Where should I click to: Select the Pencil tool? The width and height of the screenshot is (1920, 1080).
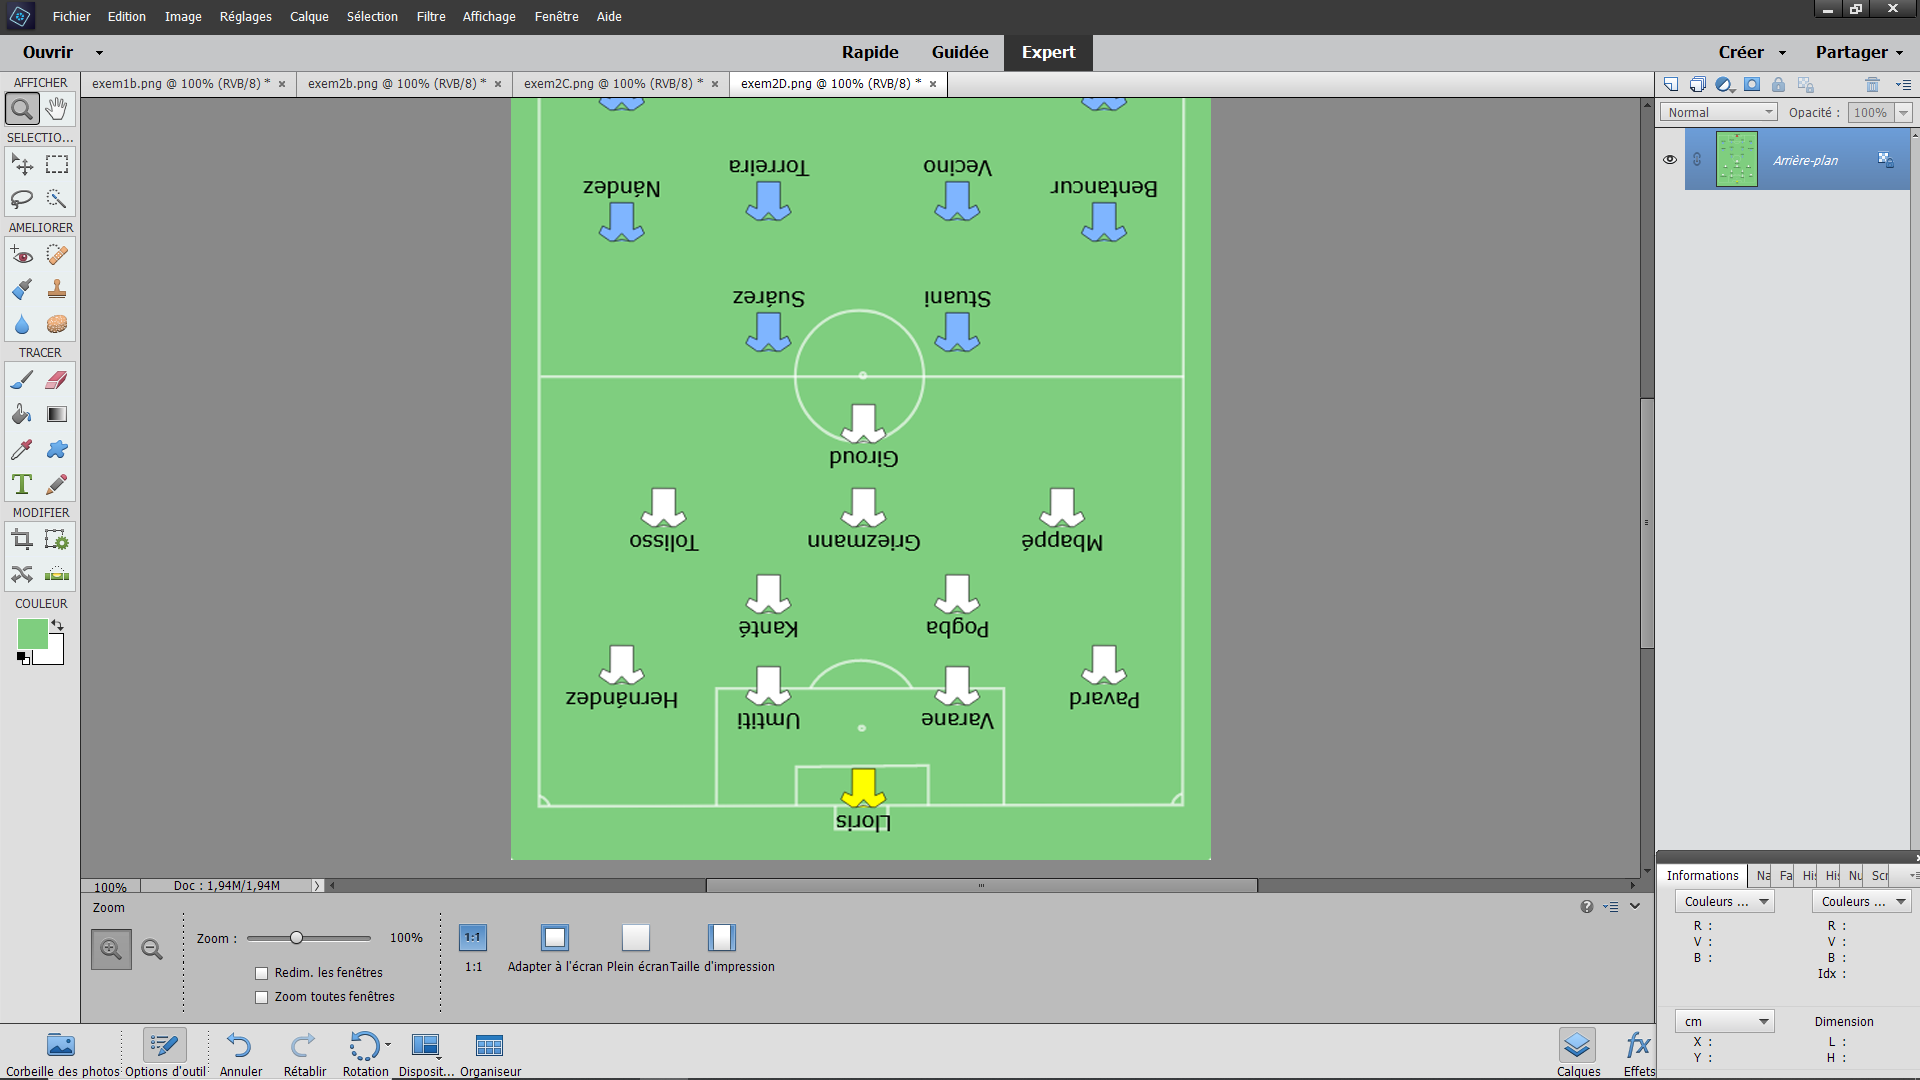click(x=57, y=484)
